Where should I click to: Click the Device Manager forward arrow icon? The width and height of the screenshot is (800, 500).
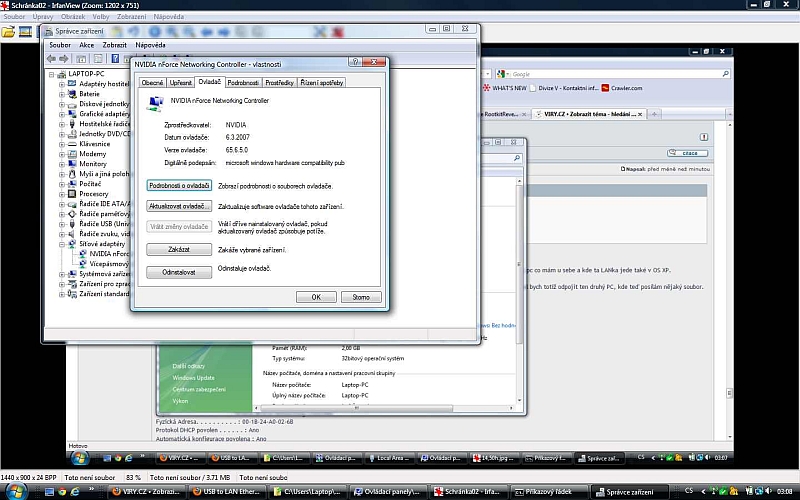point(64,59)
